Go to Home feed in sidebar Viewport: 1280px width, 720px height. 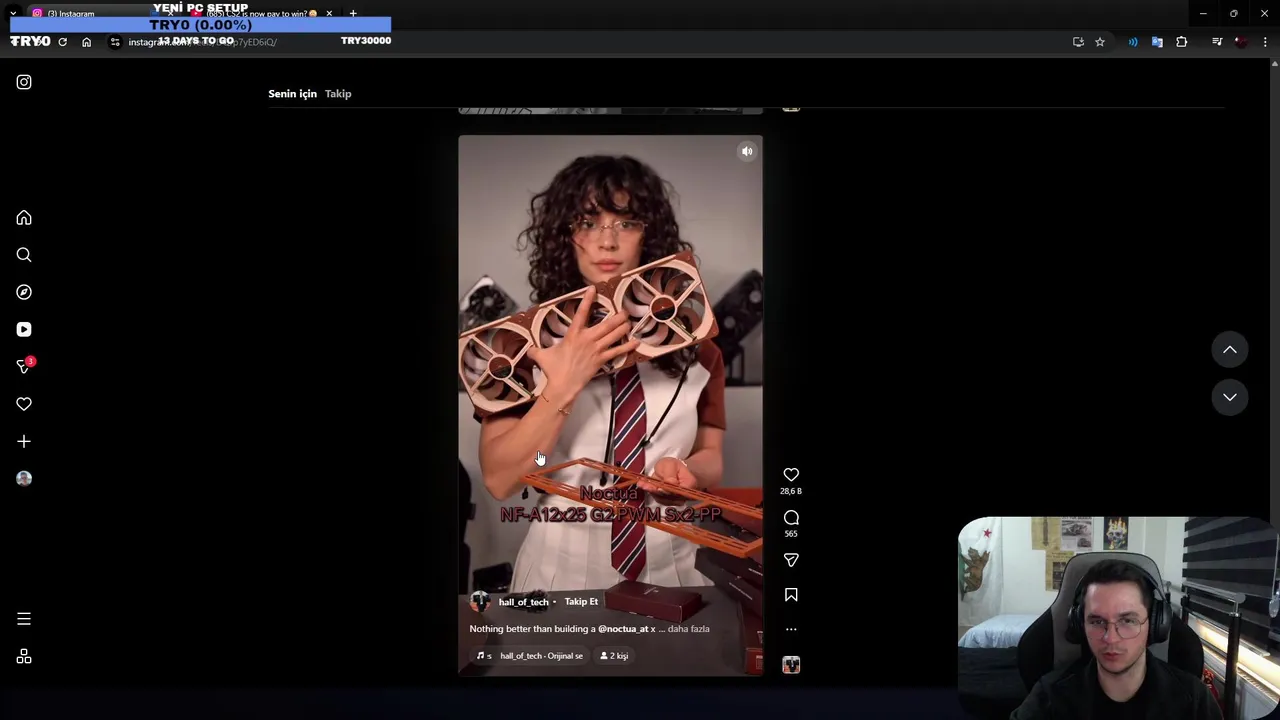click(24, 218)
